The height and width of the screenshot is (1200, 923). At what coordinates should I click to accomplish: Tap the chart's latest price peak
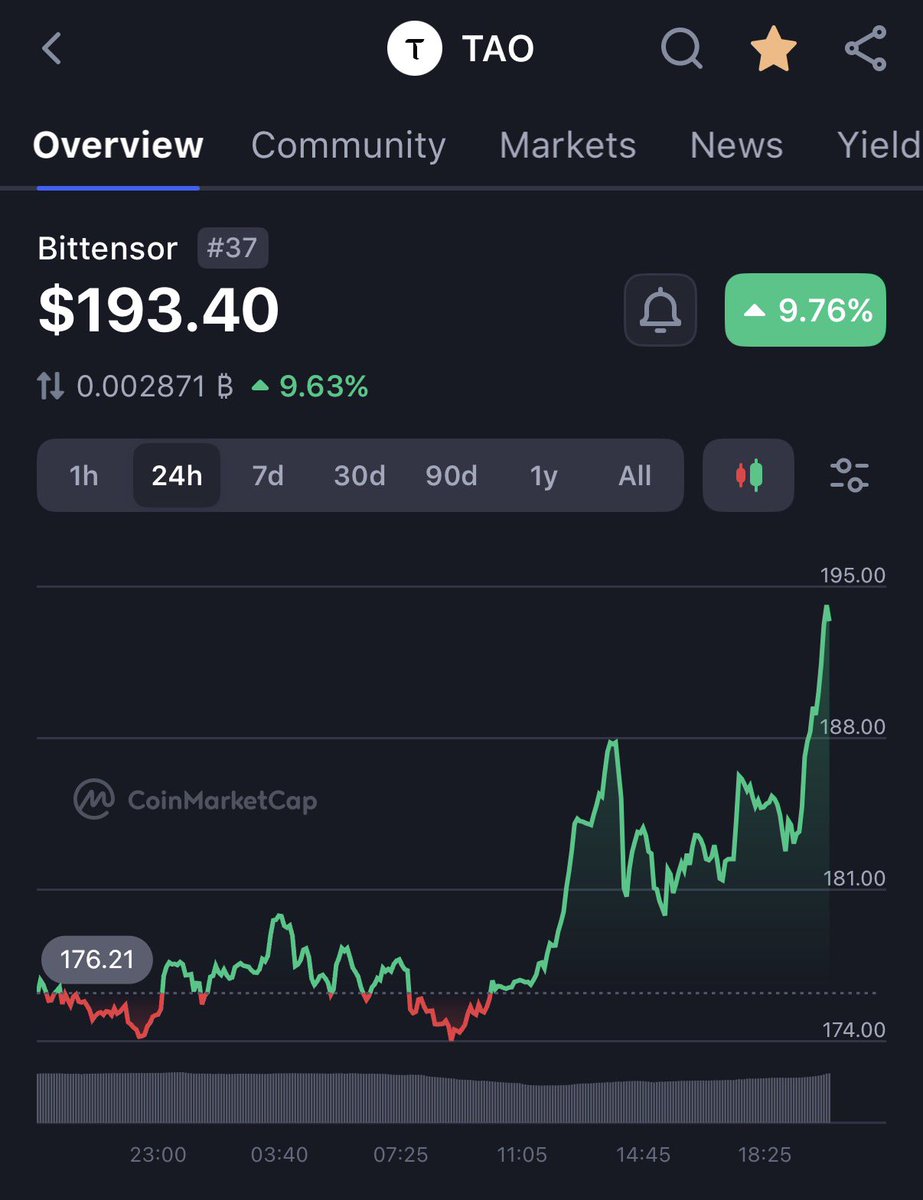pos(827,607)
